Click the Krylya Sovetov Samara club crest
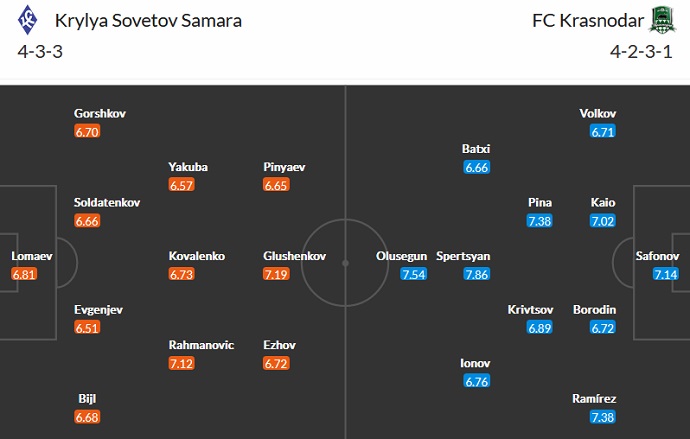The width and height of the screenshot is (690, 439). [x=29, y=21]
